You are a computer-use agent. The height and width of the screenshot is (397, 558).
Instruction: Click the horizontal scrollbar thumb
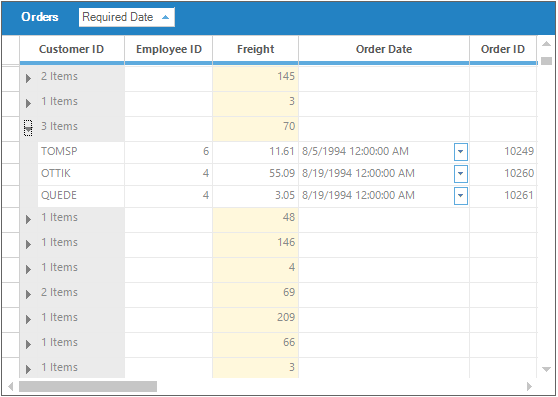click(x=88, y=386)
